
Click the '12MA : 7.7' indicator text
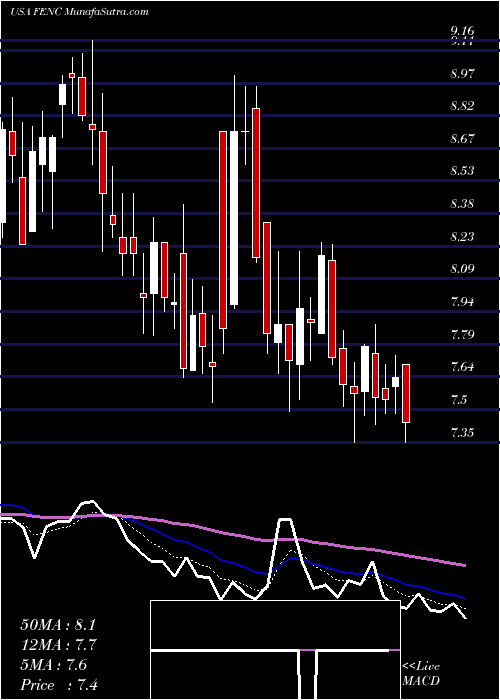coord(59,645)
